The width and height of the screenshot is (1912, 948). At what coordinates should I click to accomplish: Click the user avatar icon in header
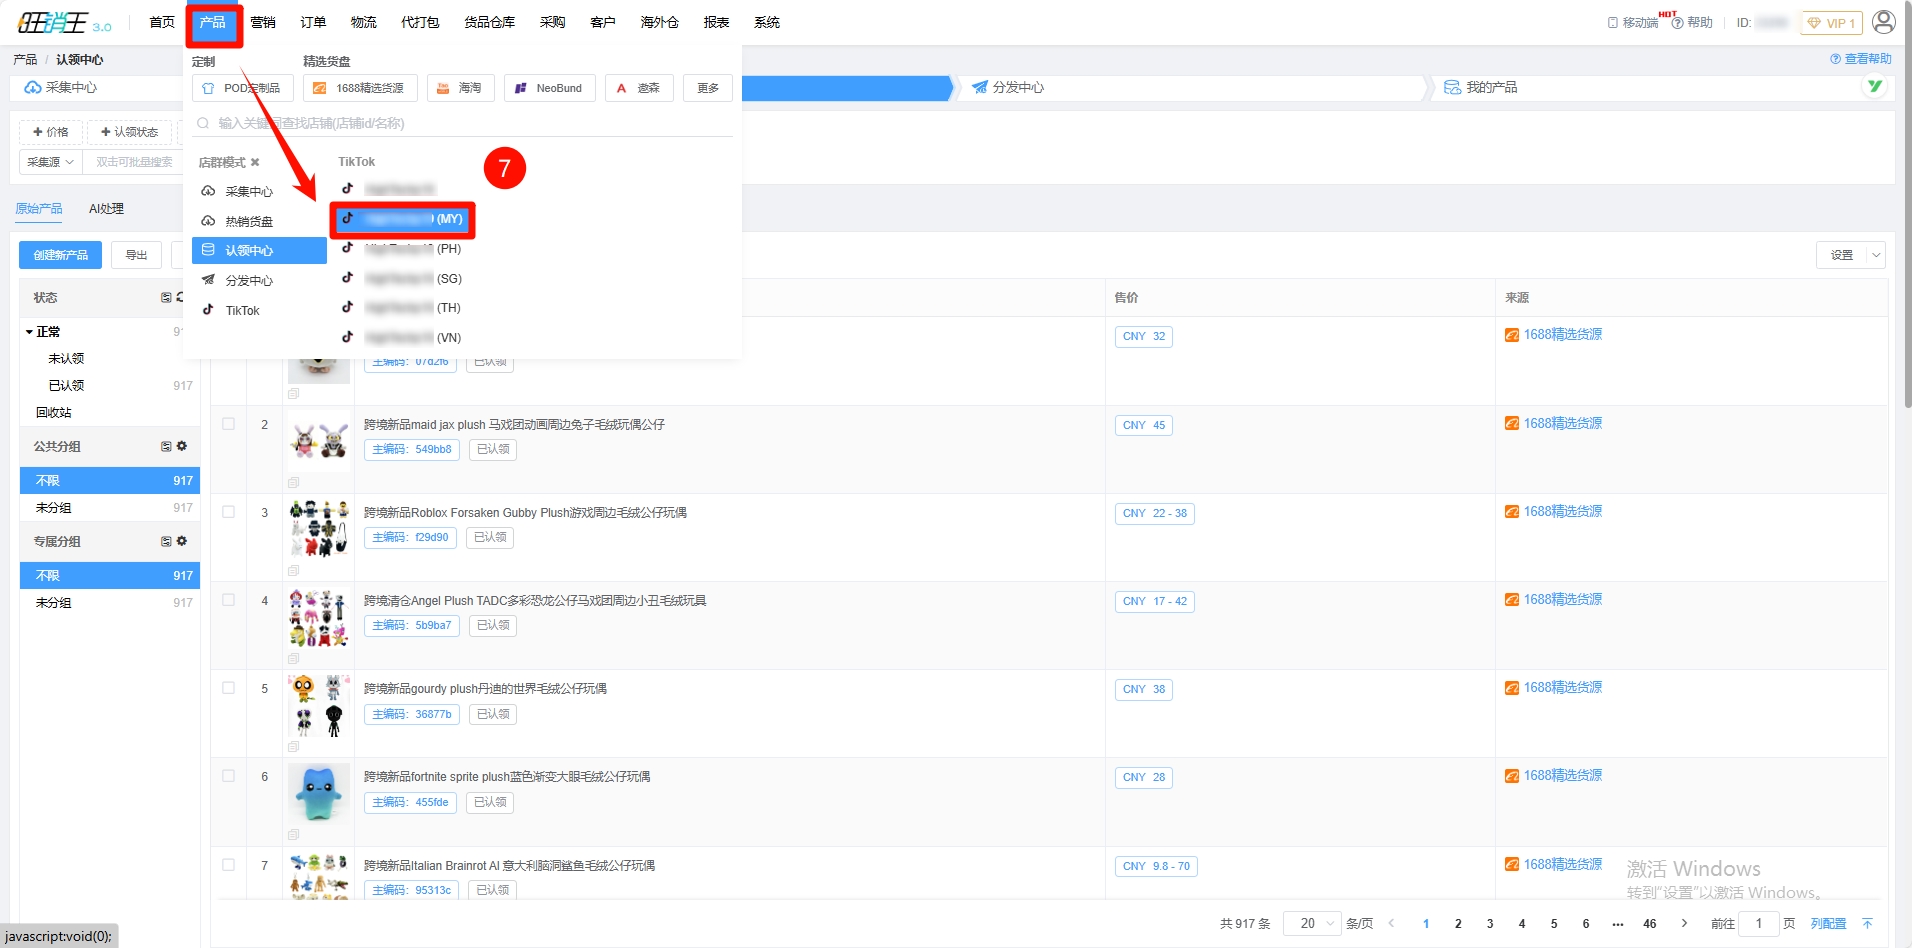[1883, 22]
